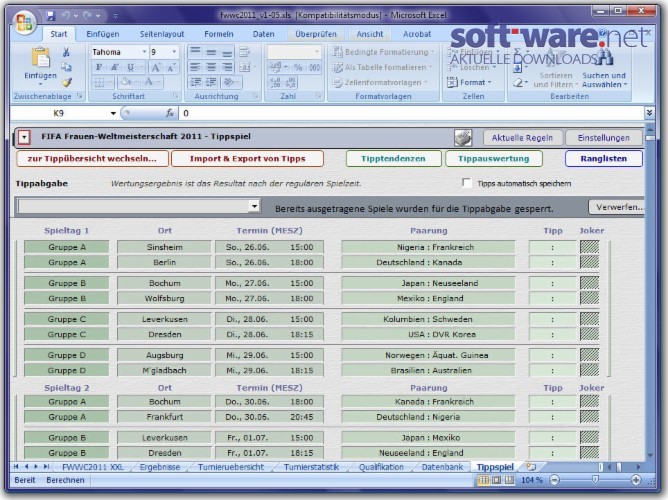Click the Aktuelle Regeln button

click(x=522, y=138)
